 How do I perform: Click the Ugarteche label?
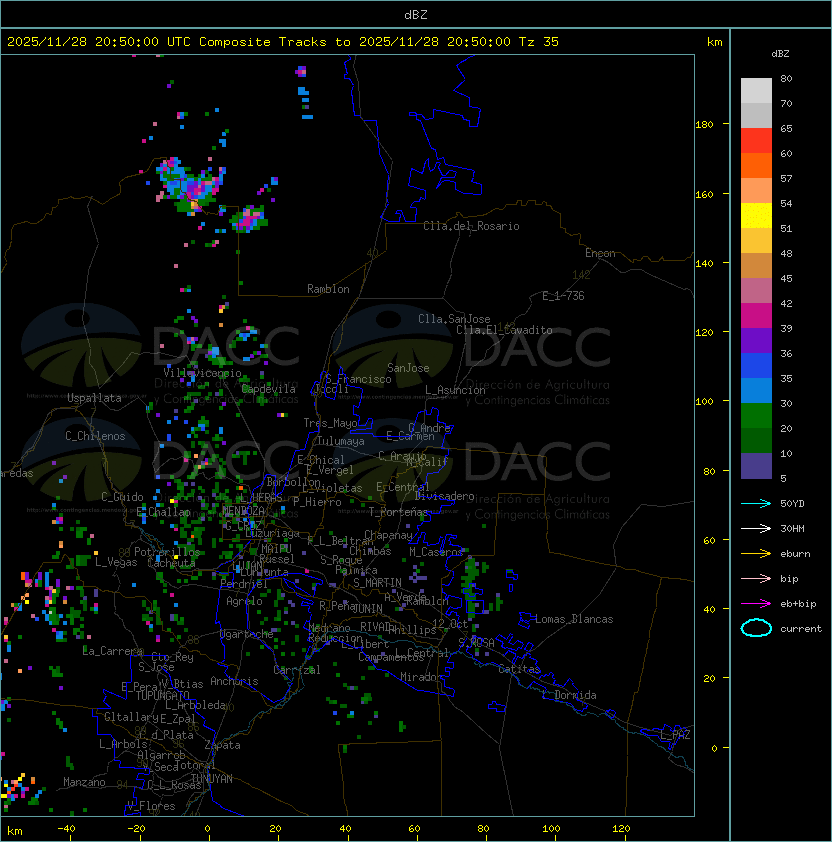pyautogui.click(x=247, y=634)
